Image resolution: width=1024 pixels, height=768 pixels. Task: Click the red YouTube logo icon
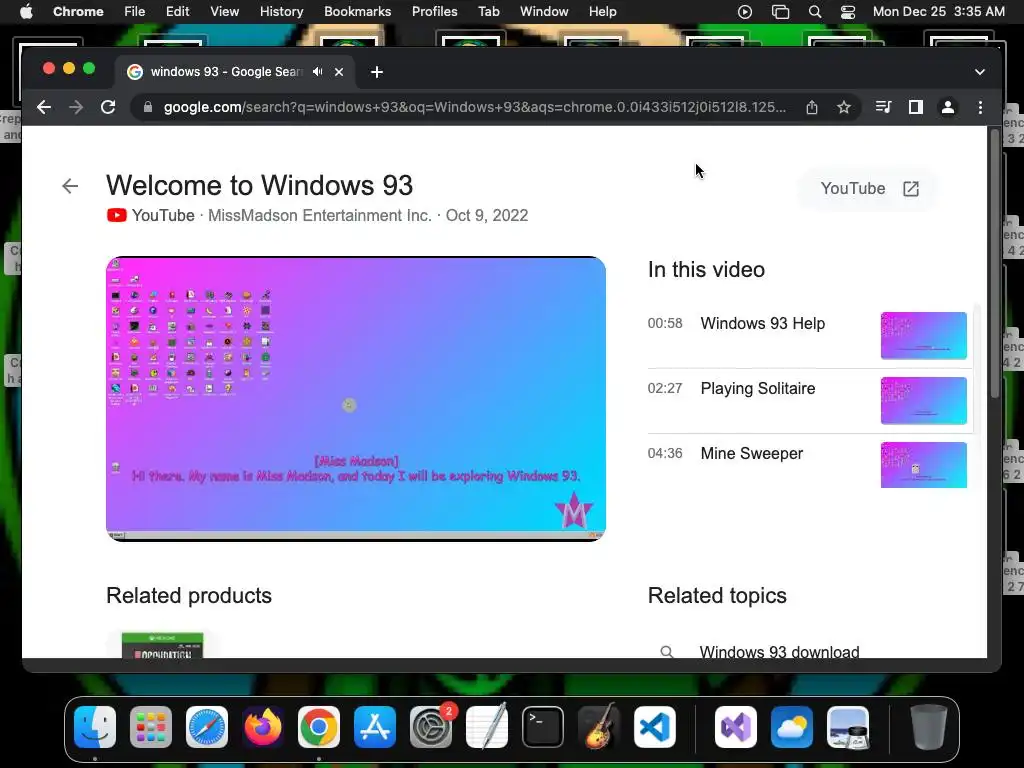point(117,216)
